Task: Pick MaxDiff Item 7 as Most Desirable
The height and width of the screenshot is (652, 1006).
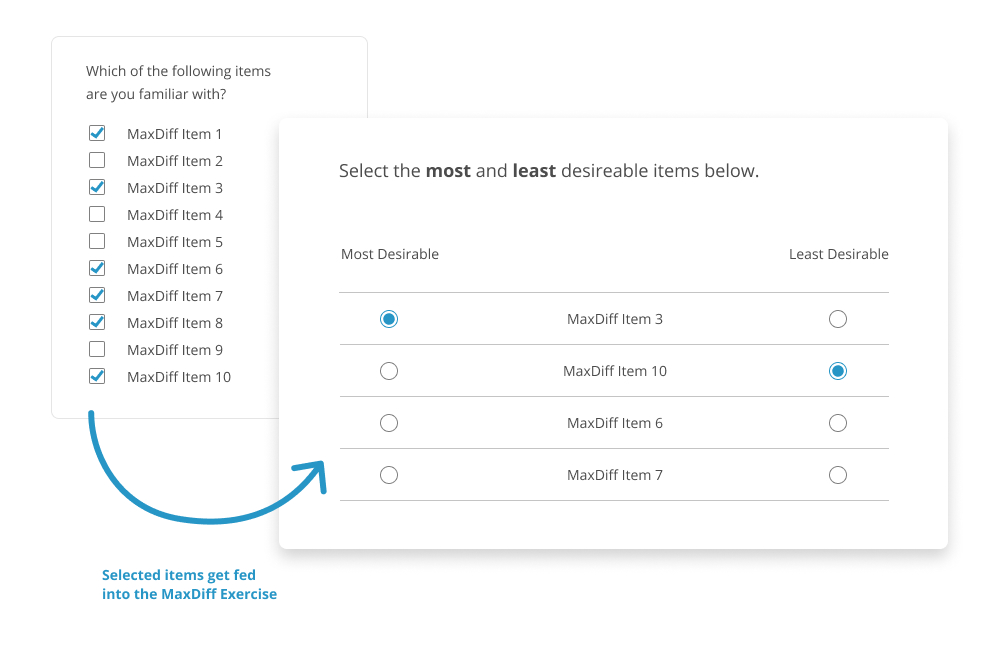Action: 389,475
